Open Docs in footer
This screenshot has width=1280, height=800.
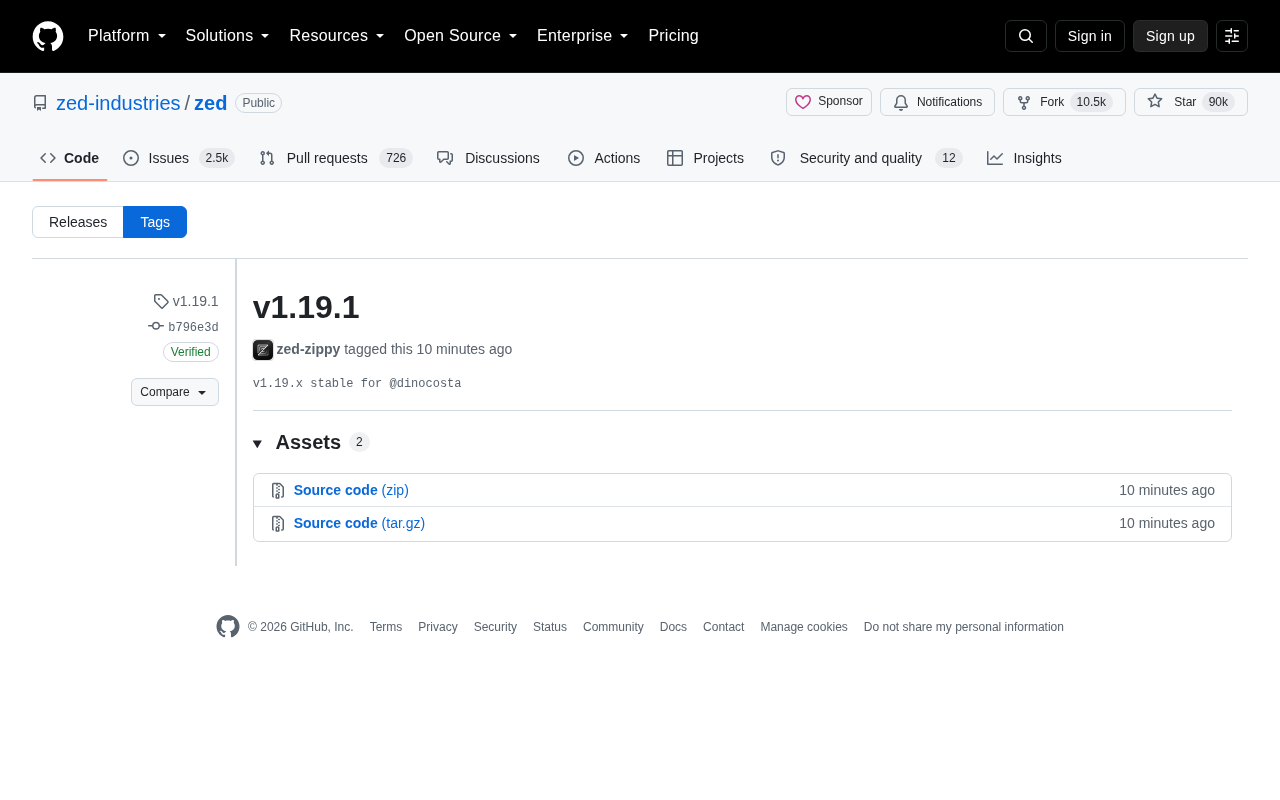(673, 627)
